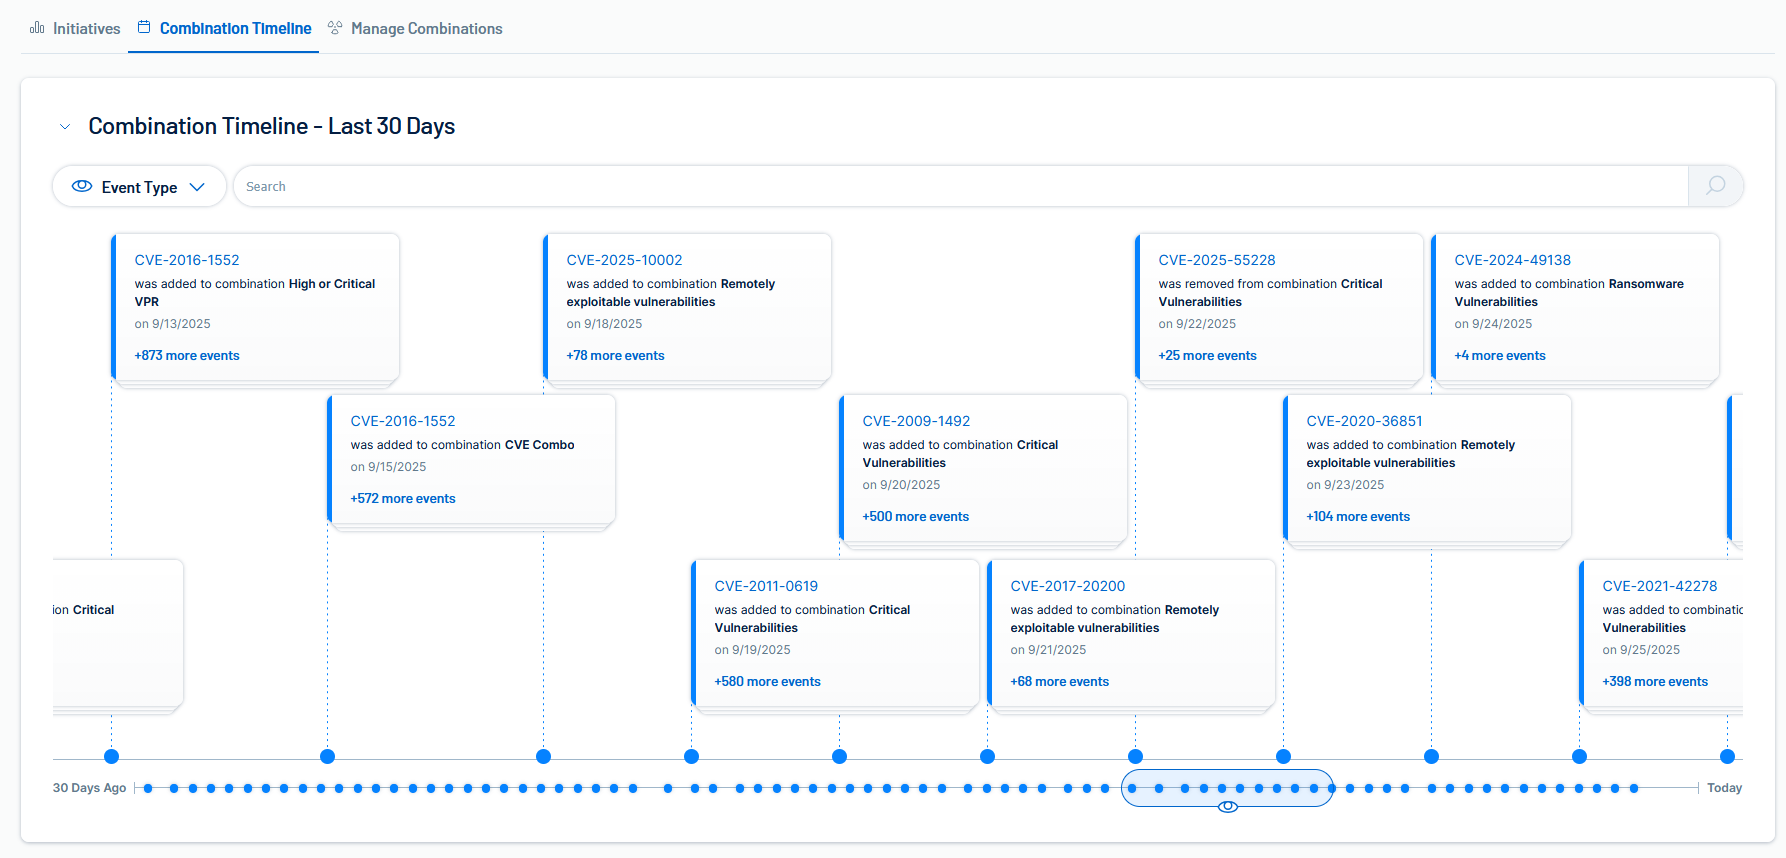Select the CVE-2017-20200 event card title

pos(1067,586)
